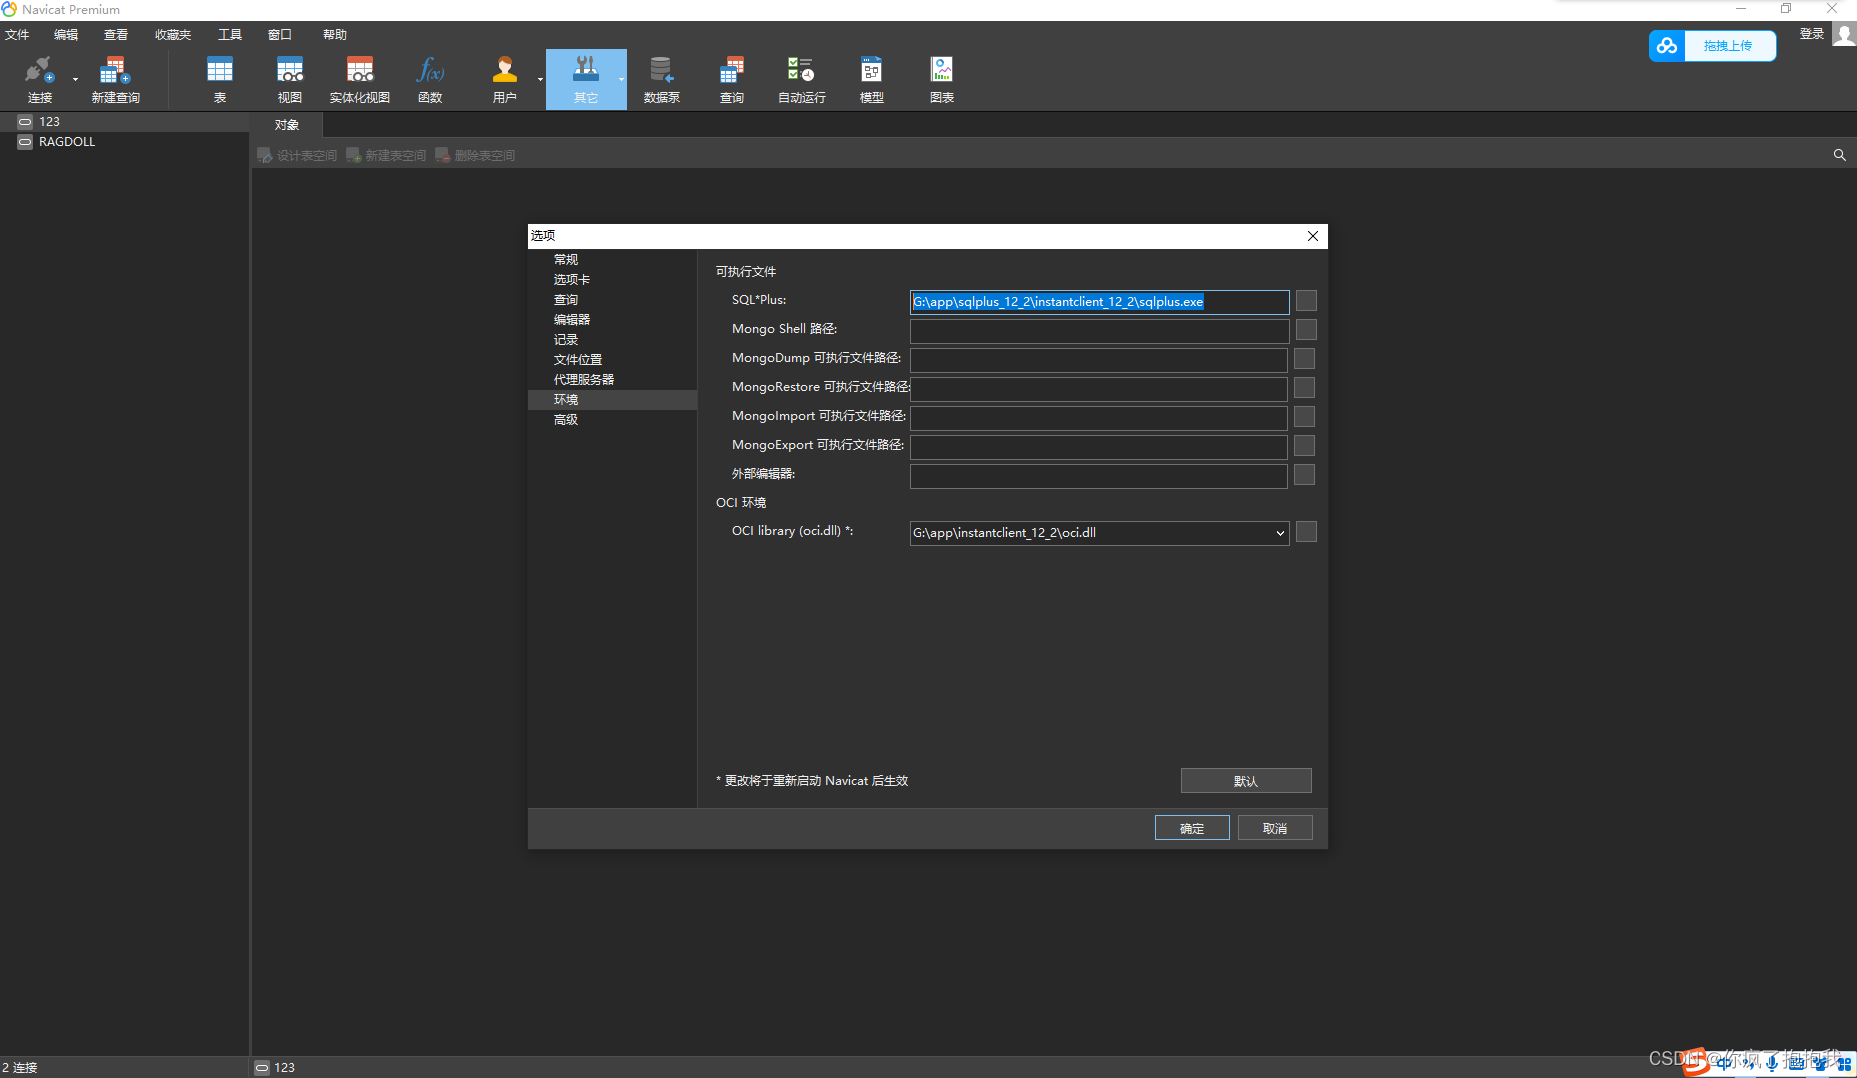Open the 工具 tools menu
This screenshot has height=1078, width=1857.
[230, 34]
